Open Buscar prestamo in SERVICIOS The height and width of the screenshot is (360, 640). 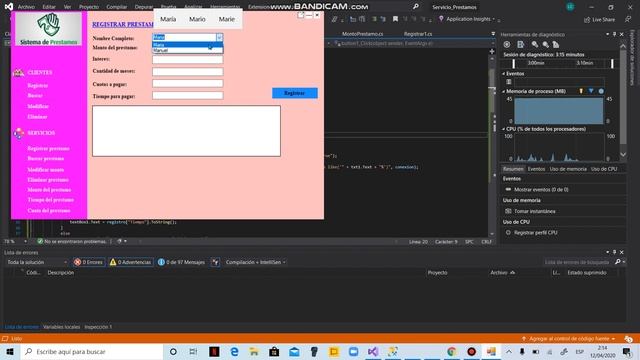46,158
